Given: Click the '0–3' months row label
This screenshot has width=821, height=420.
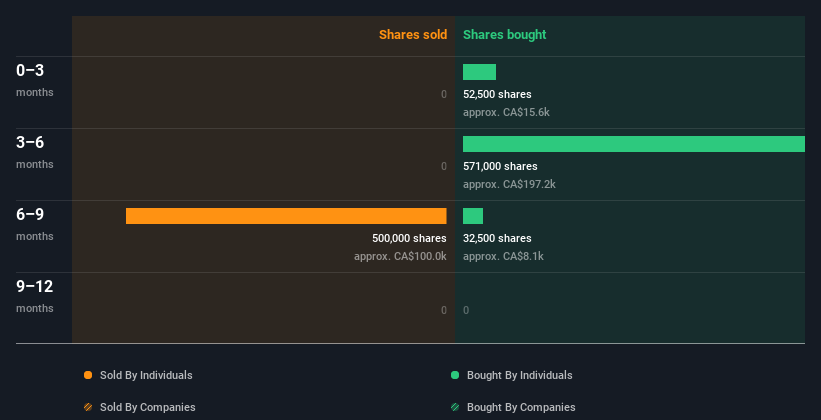Looking at the screenshot, I should [30, 70].
